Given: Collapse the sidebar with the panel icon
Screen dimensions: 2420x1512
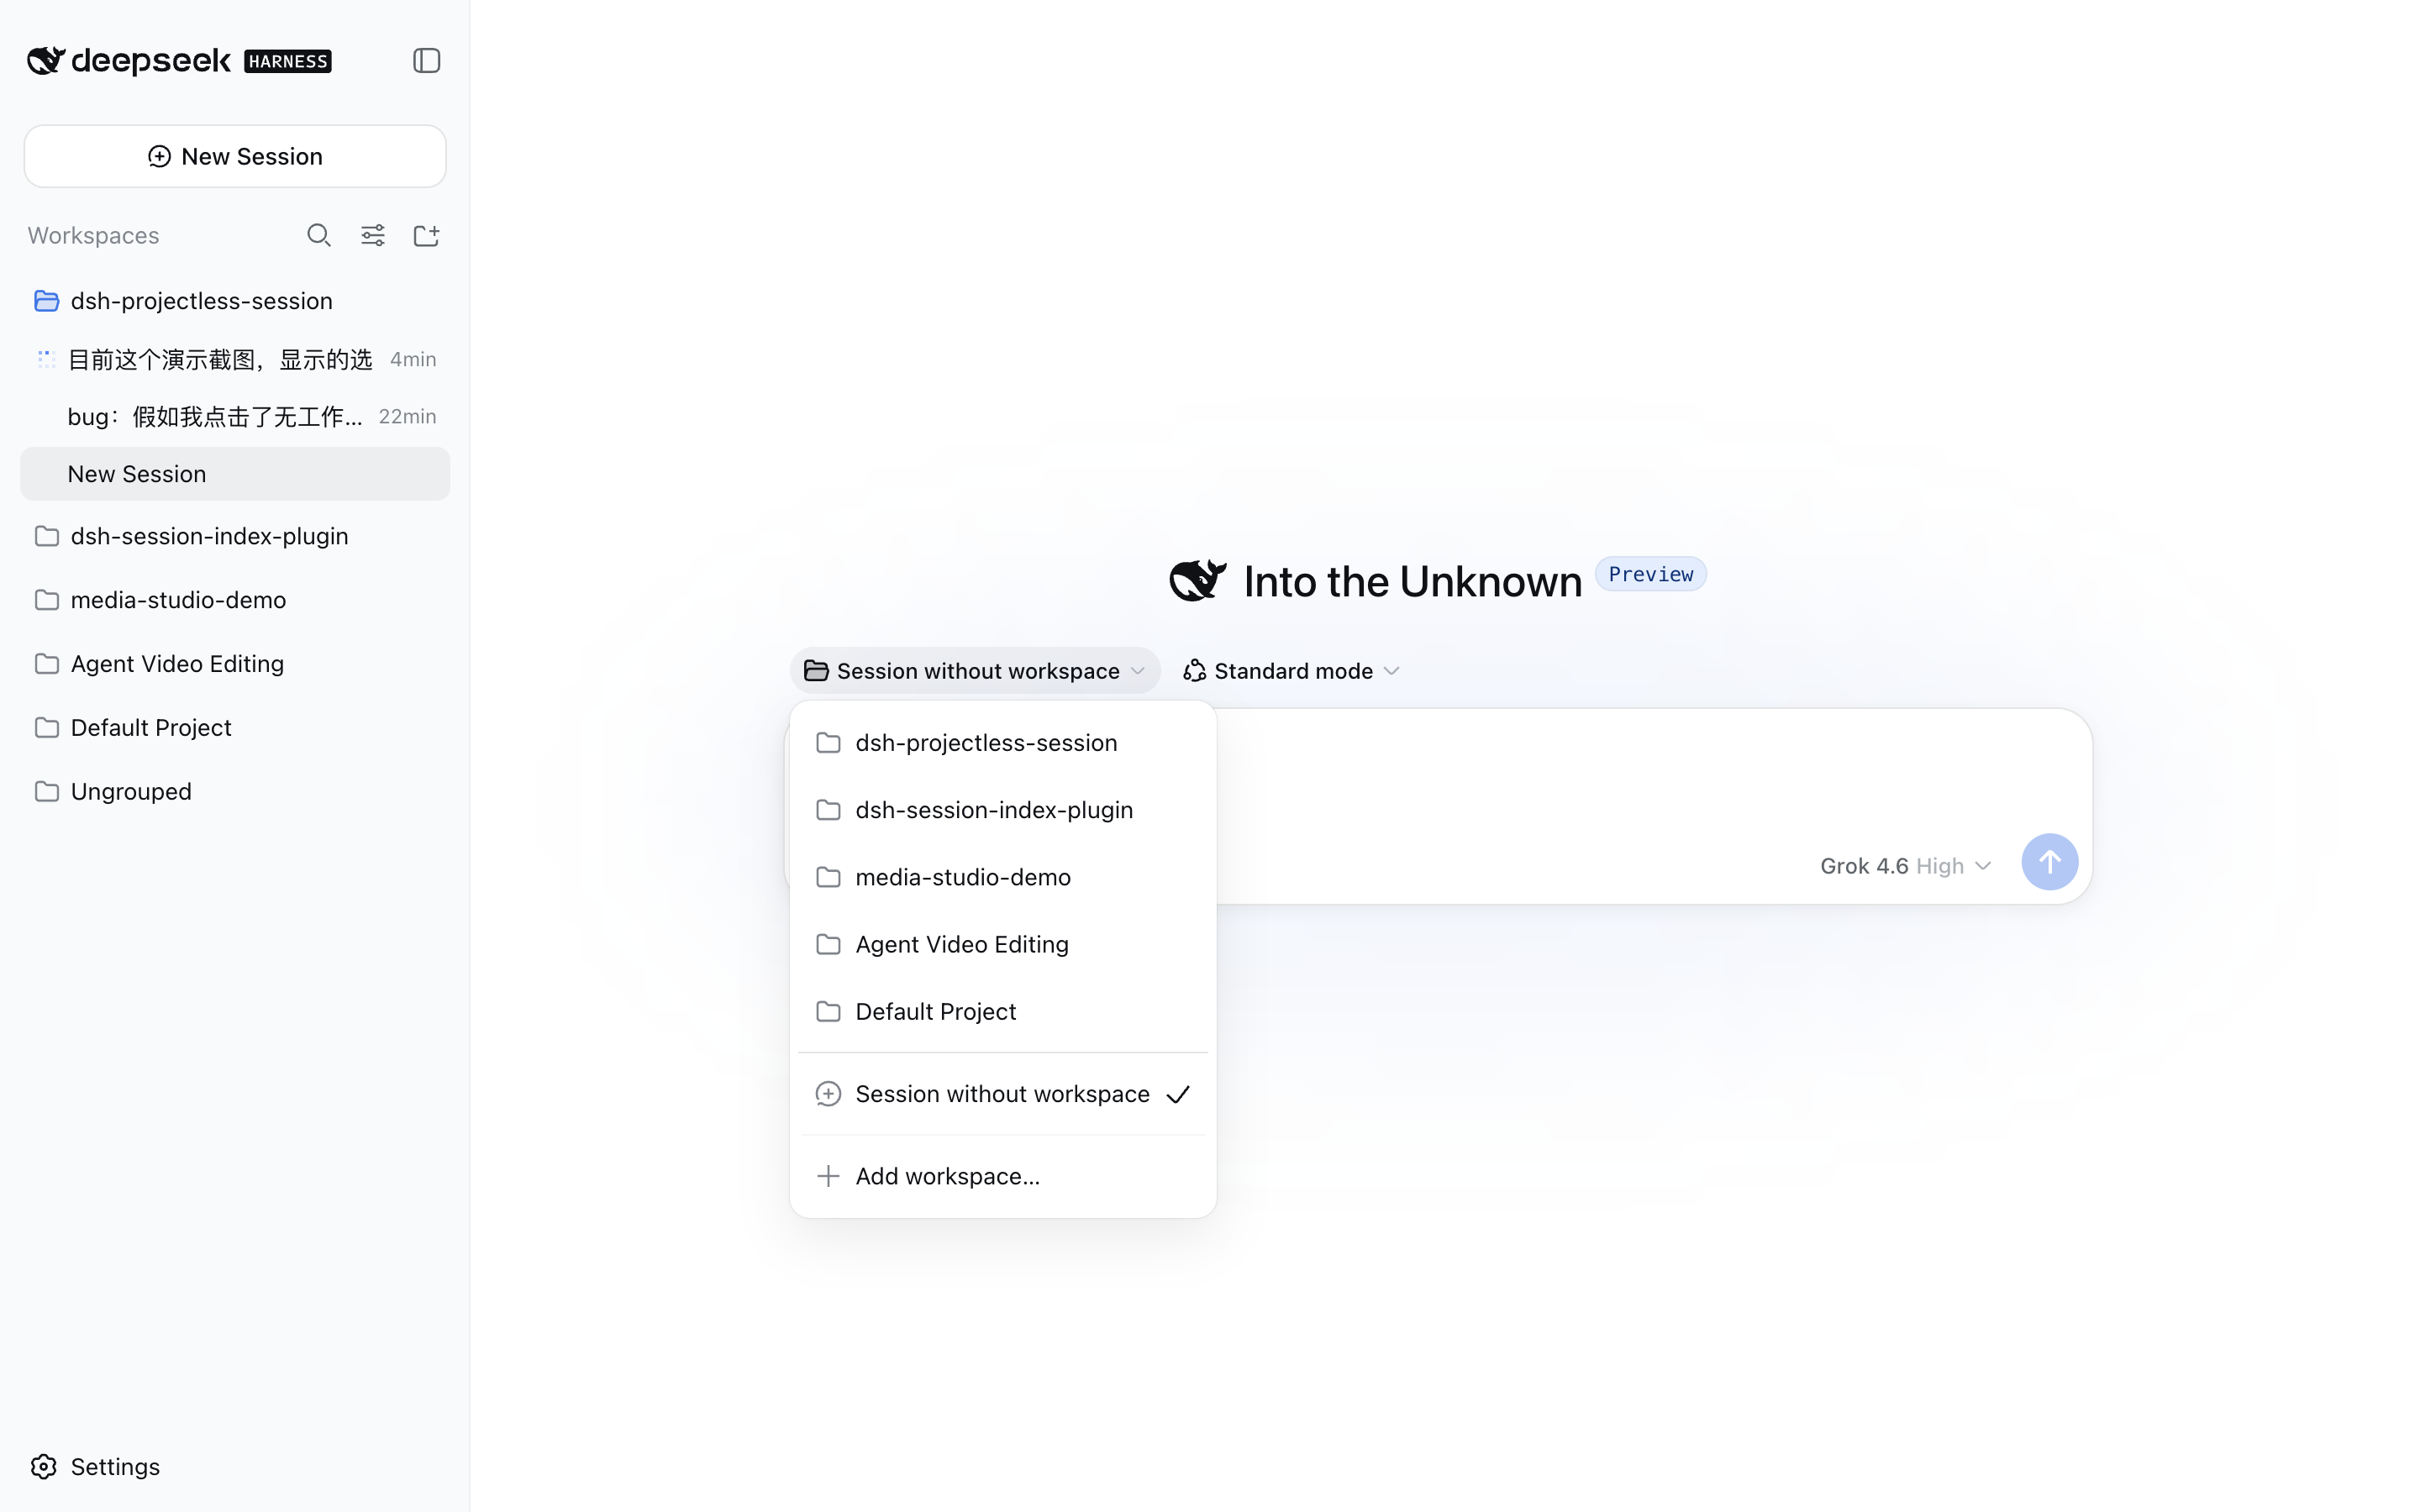Looking at the screenshot, I should click(426, 61).
